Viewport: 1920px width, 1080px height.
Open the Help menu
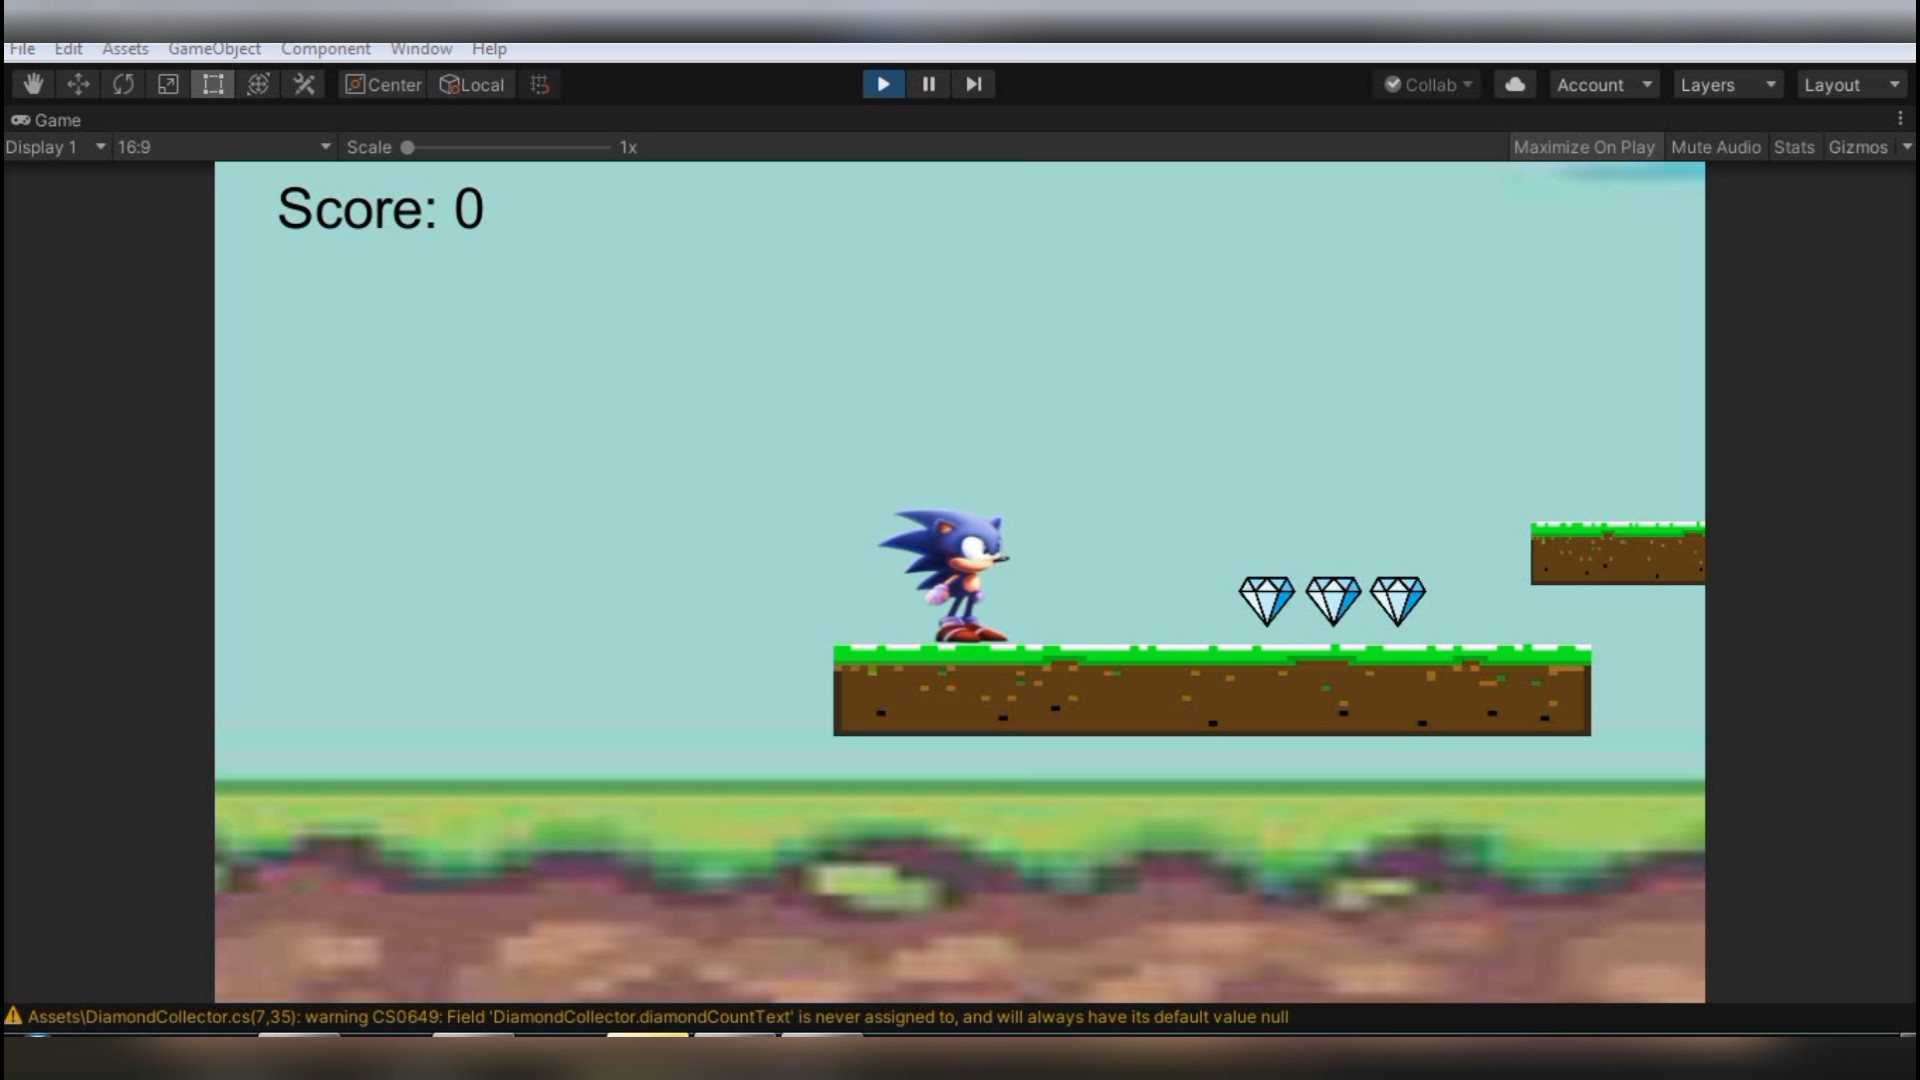tap(489, 49)
